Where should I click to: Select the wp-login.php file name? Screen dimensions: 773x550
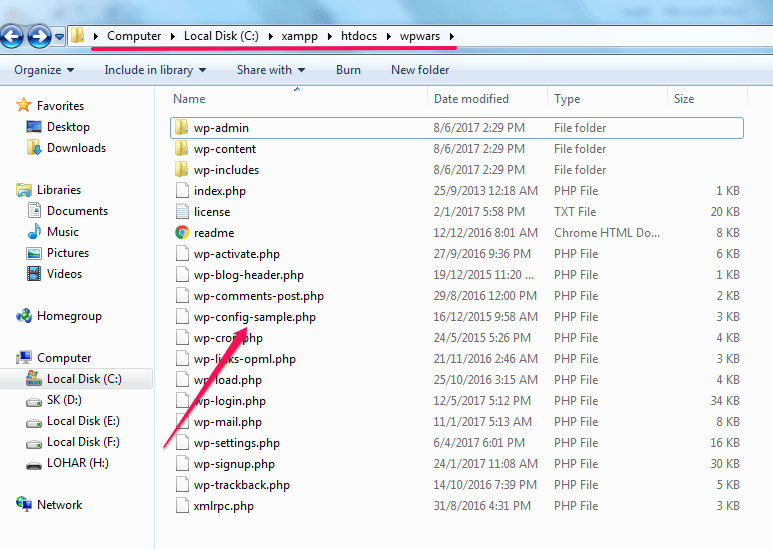(229, 401)
